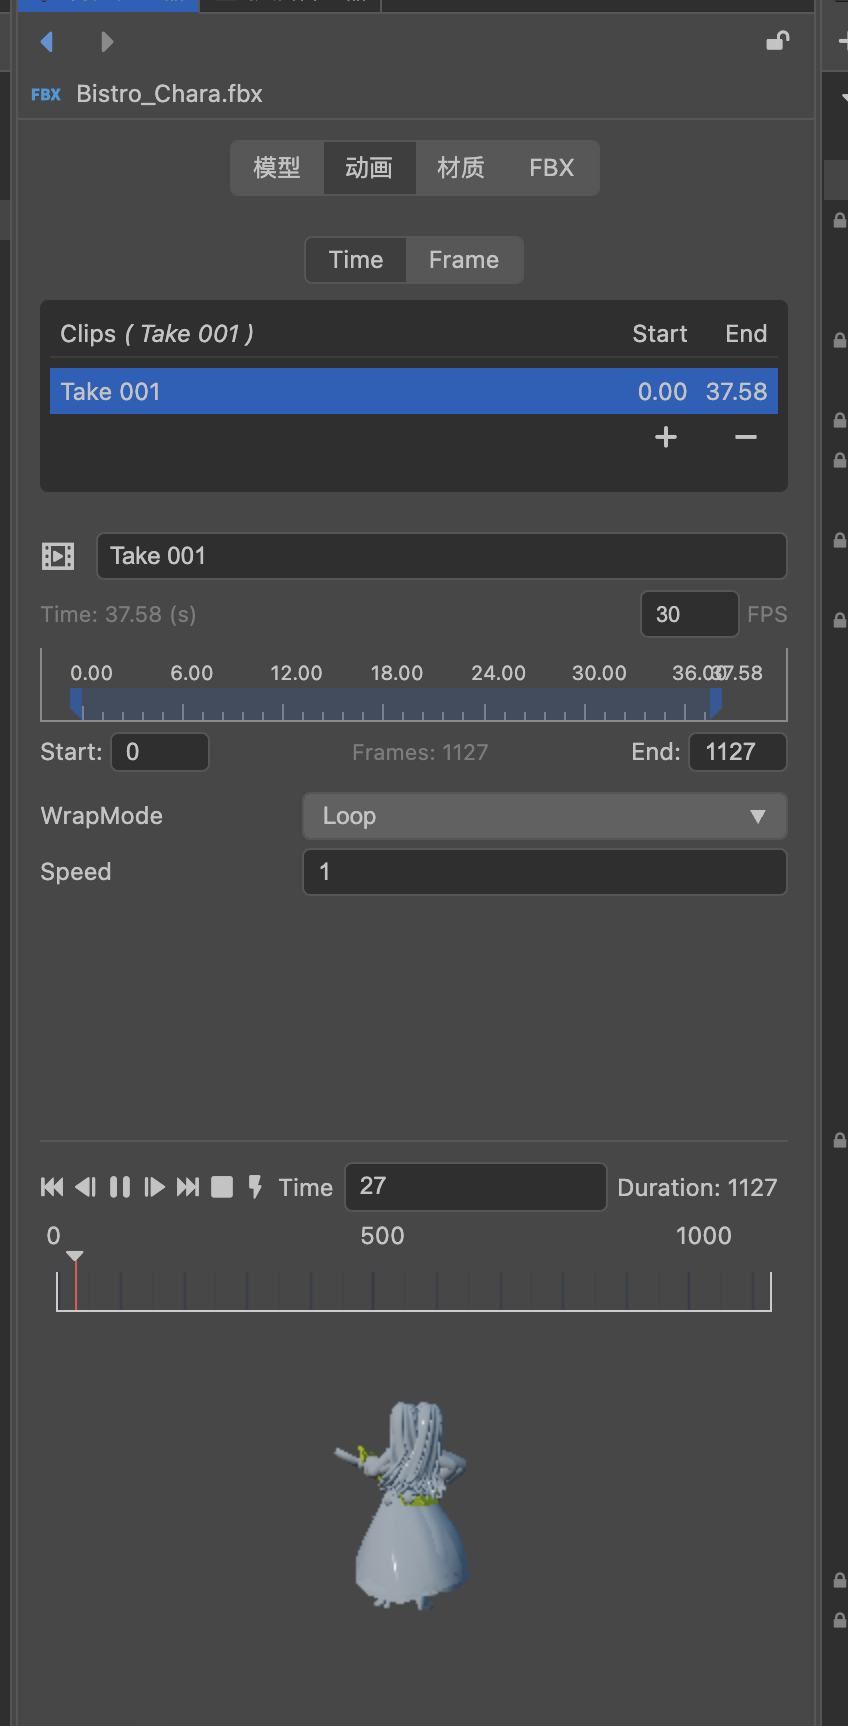Switch to the 材质 tab
Screen dimensions: 848x1726
pos(461,168)
